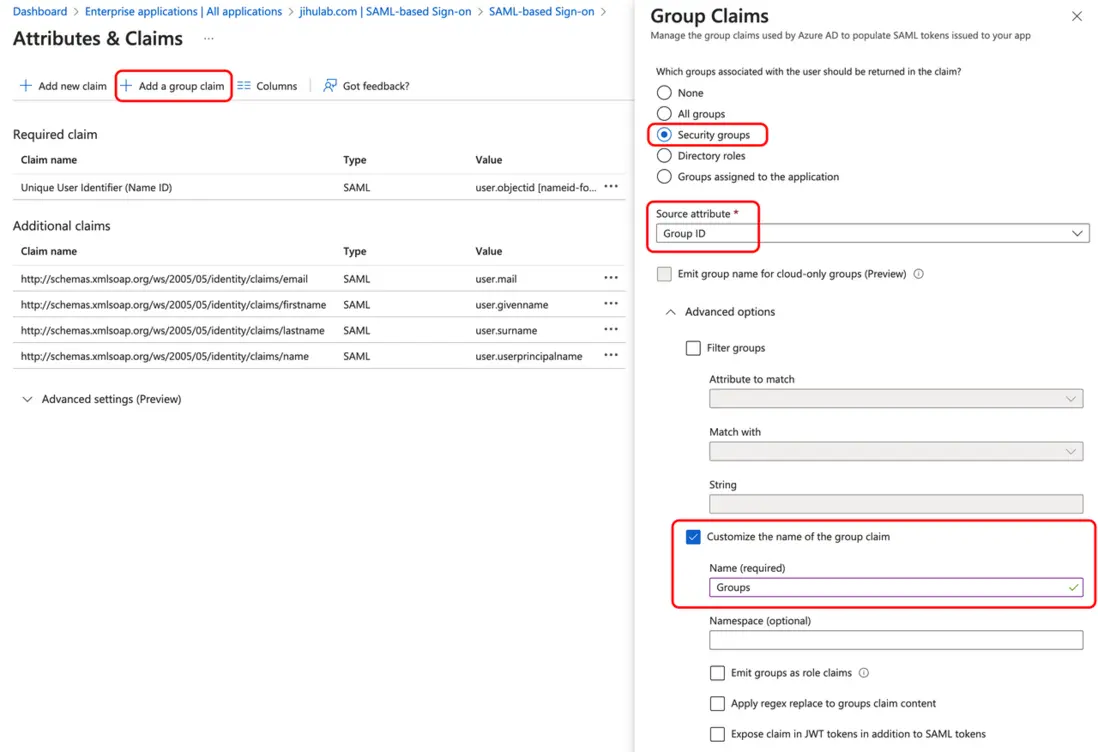The height and width of the screenshot is (752, 1098).
Task: Open the Source attribute dropdown
Action: click(872, 233)
